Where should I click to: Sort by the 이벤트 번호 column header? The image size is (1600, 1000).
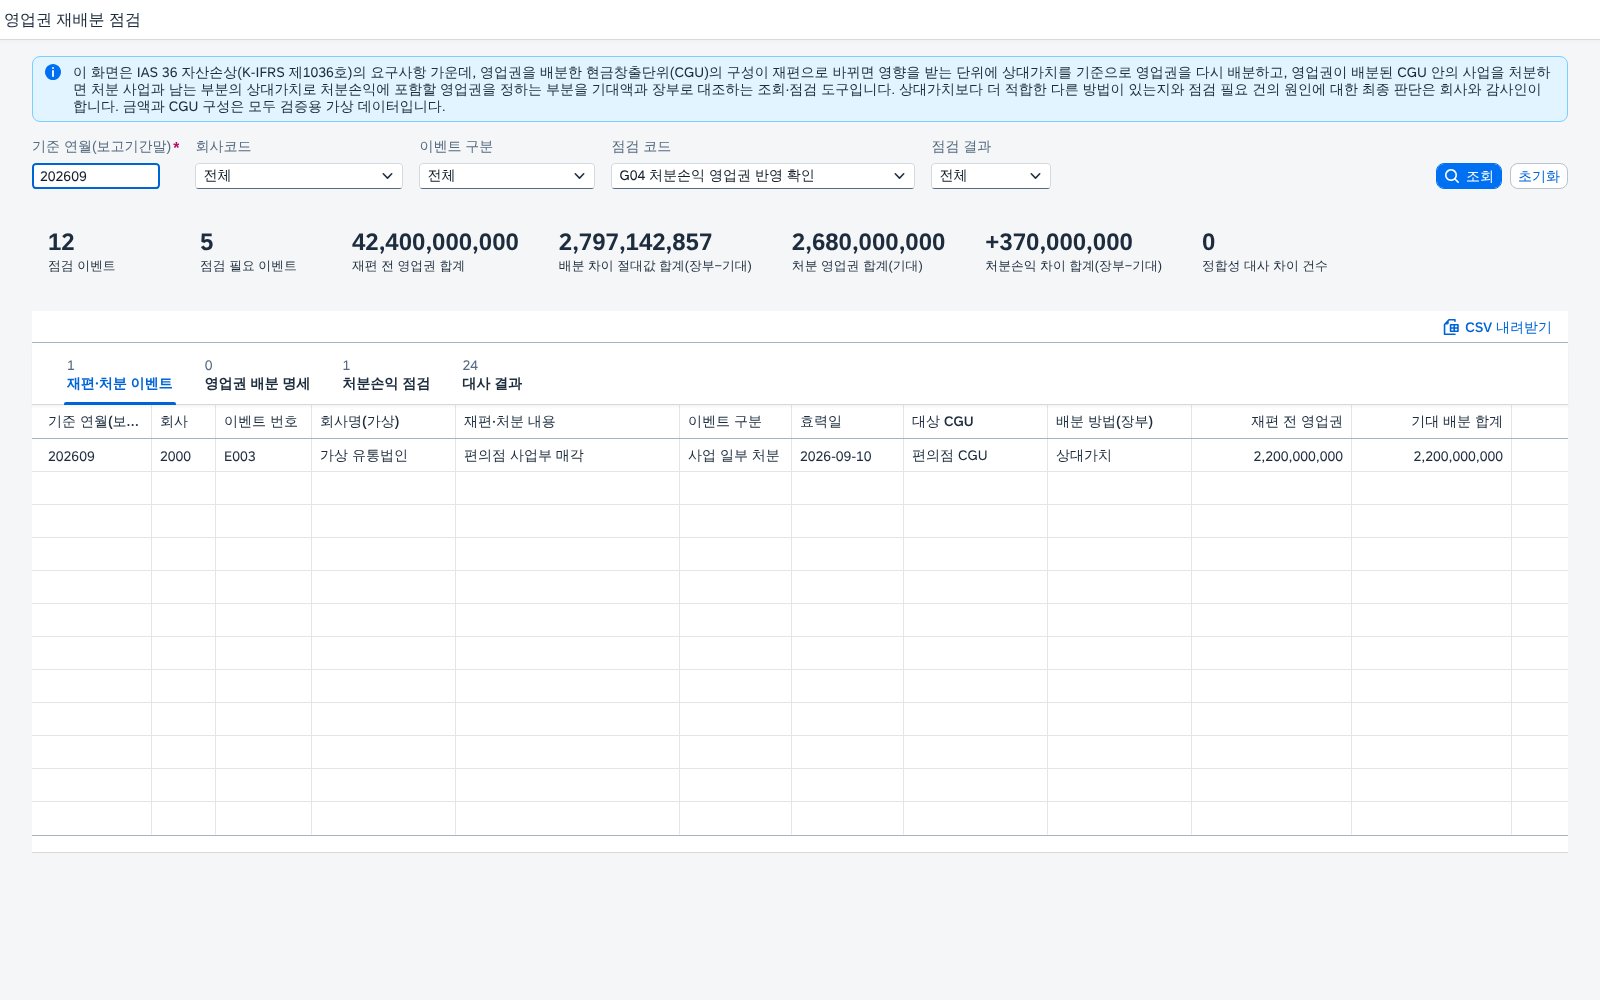pyautogui.click(x=263, y=422)
